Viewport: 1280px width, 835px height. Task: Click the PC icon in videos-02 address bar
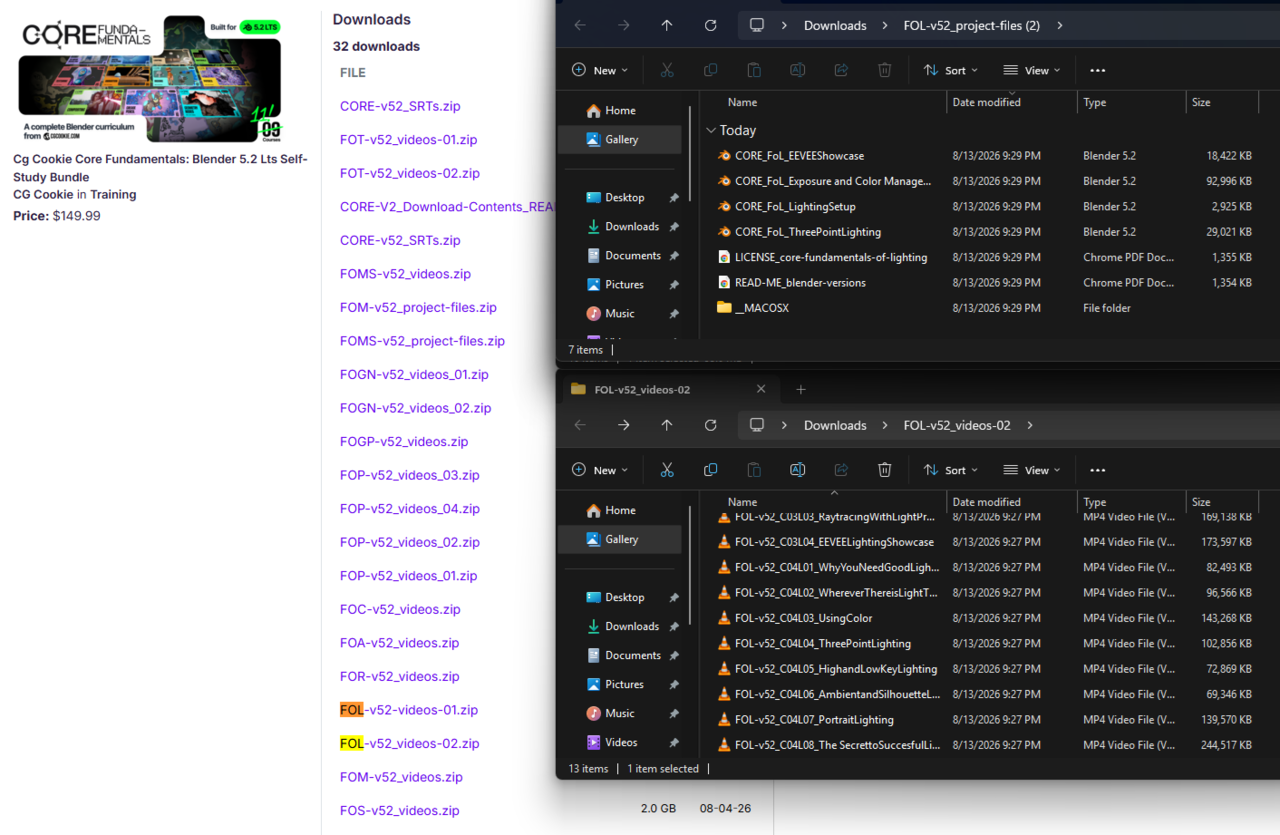click(x=757, y=425)
